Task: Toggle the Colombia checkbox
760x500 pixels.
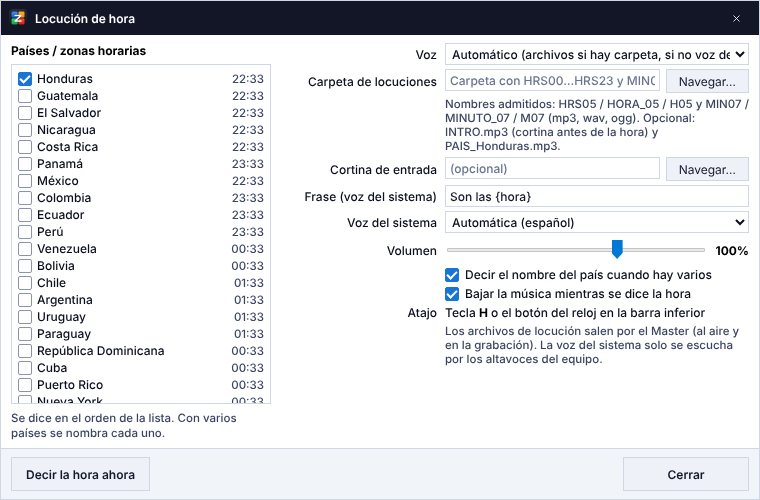Action: (x=25, y=198)
